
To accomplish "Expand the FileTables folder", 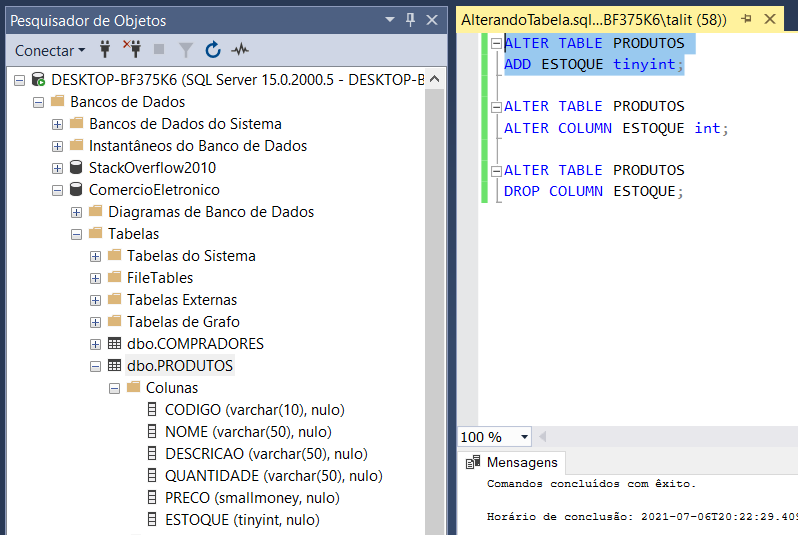I will tap(95, 278).
